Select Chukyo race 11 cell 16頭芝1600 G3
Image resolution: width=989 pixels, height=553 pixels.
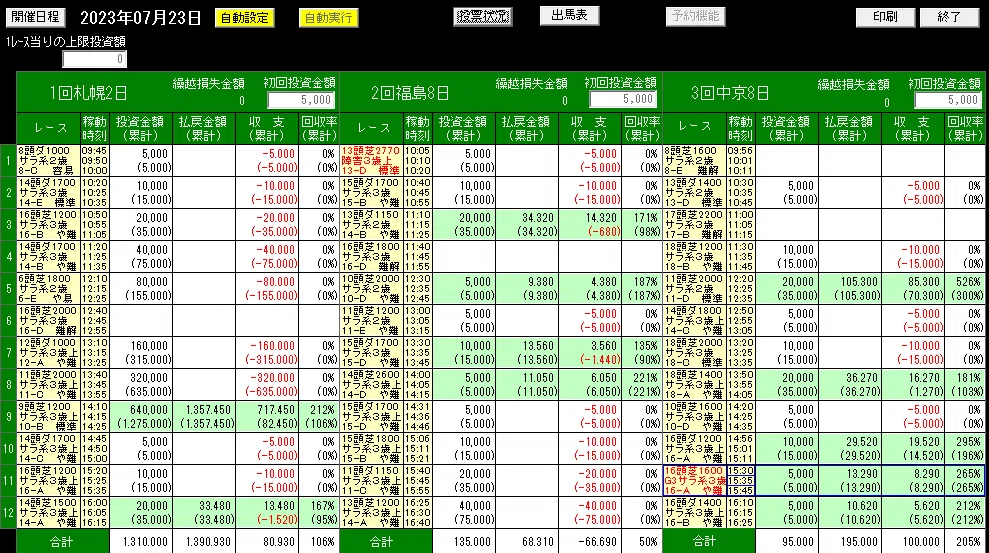[x=694, y=480]
